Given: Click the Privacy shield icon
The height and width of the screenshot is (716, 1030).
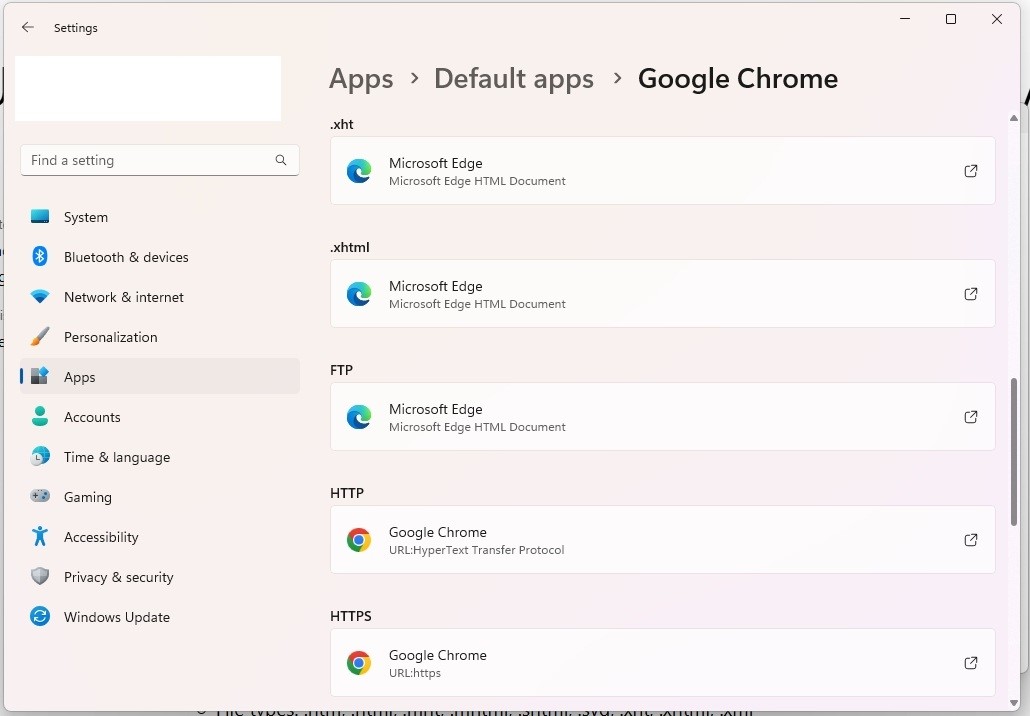Looking at the screenshot, I should tap(40, 577).
